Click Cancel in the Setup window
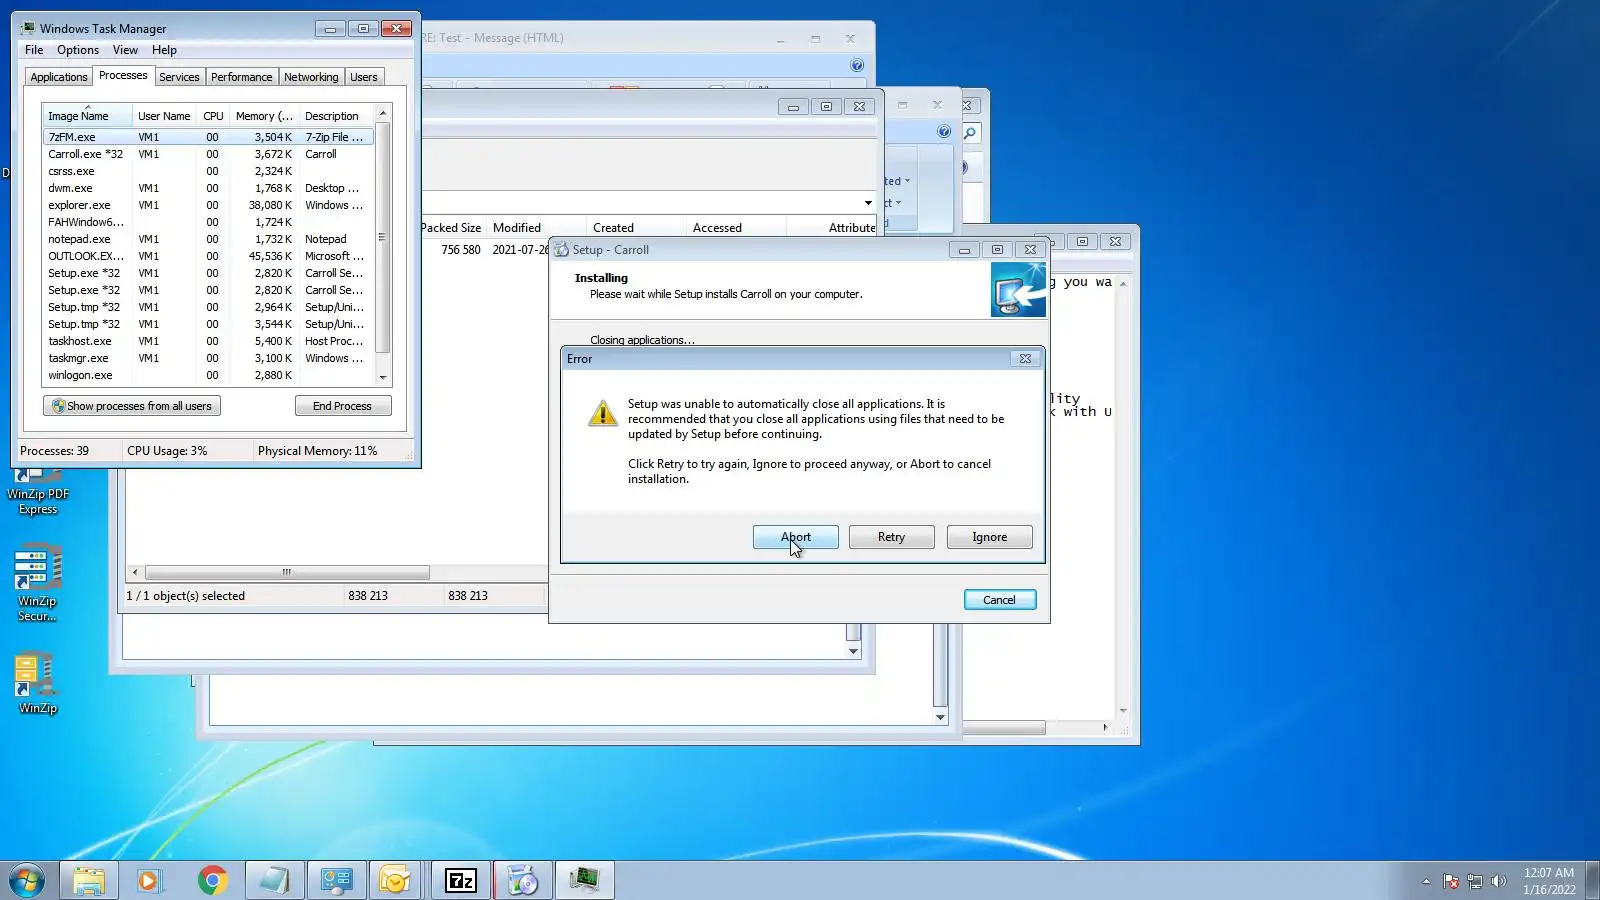Viewport: 1600px width, 900px height. click(1000, 600)
